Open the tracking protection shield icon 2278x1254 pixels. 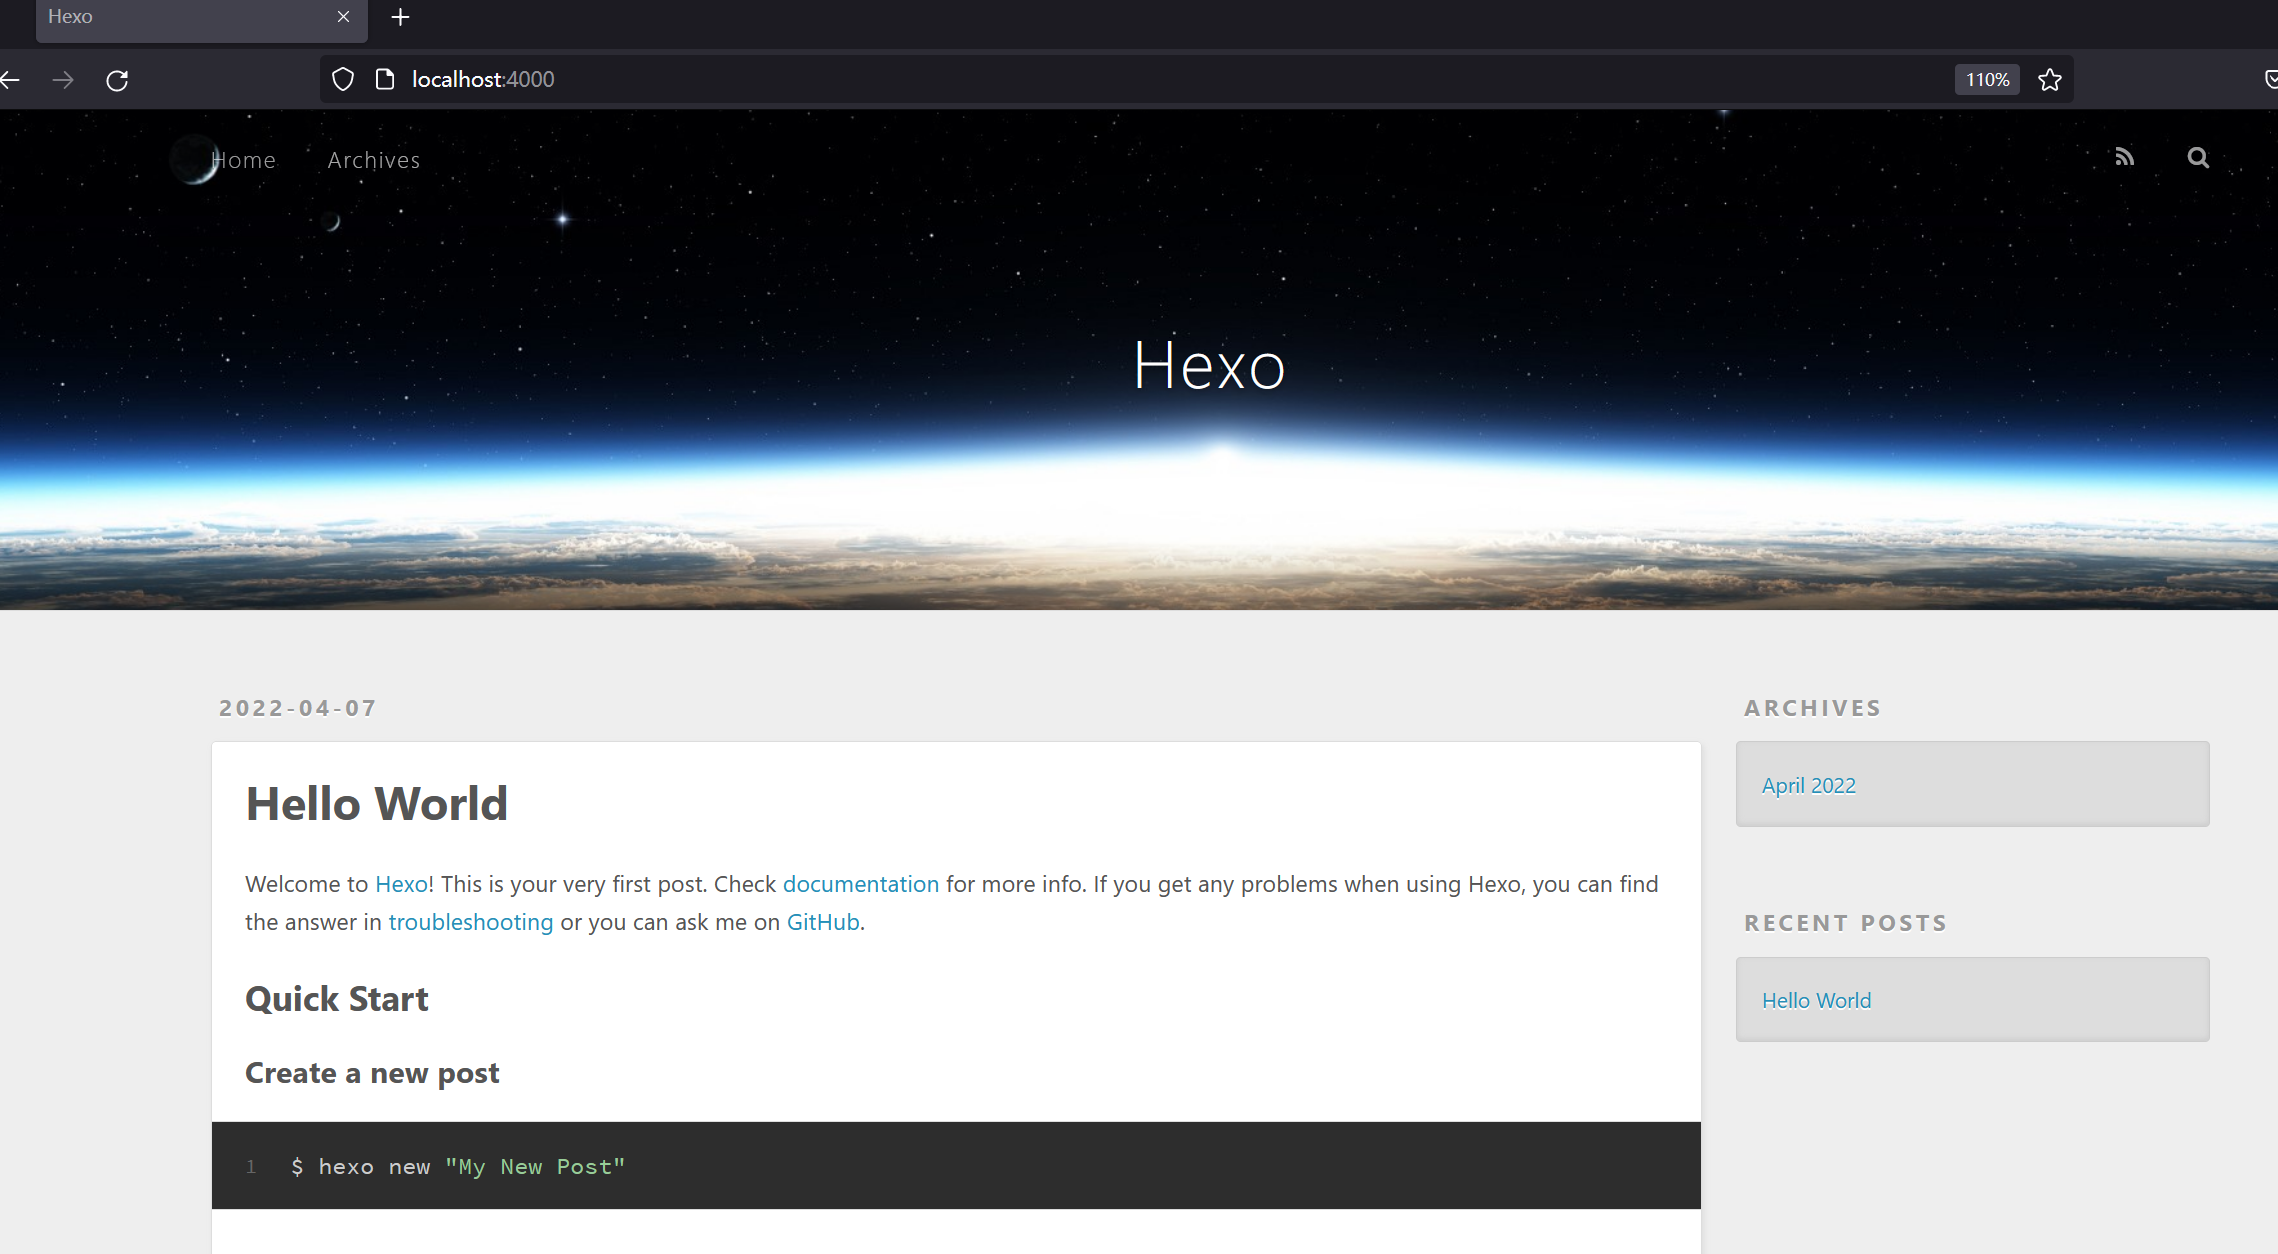click(x=342, y=80)
